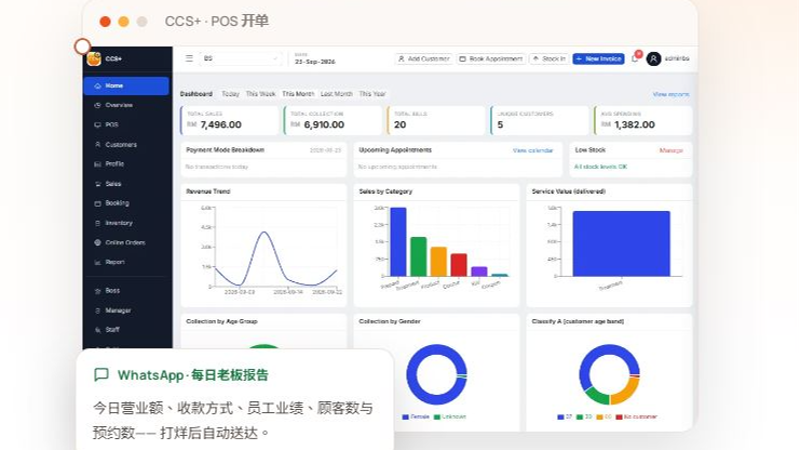Click the Revenue Trend card title
The width and height of the screenshot is (800, 450).
pyautogui.click(x=208, y=191)
